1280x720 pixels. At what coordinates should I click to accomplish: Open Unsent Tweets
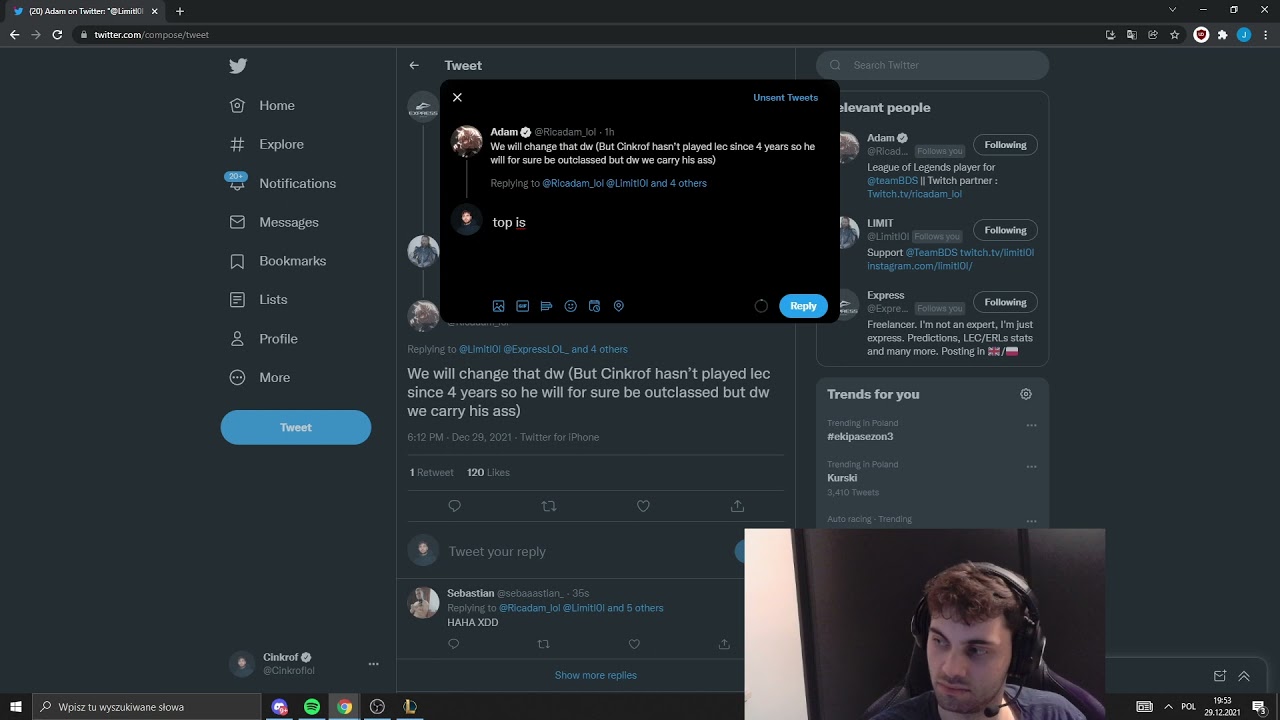coord(785,97)
